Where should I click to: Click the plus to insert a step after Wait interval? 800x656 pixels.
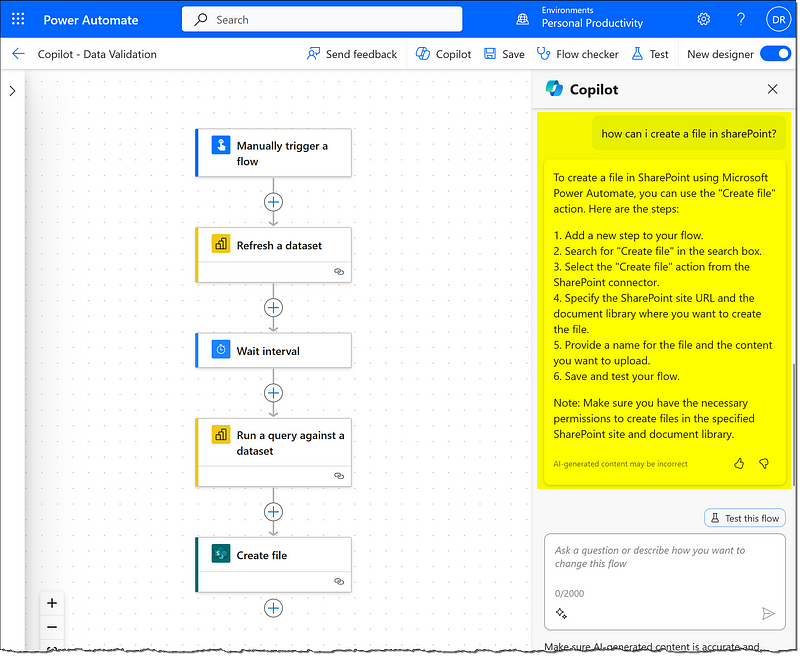[x=273, y=392]
